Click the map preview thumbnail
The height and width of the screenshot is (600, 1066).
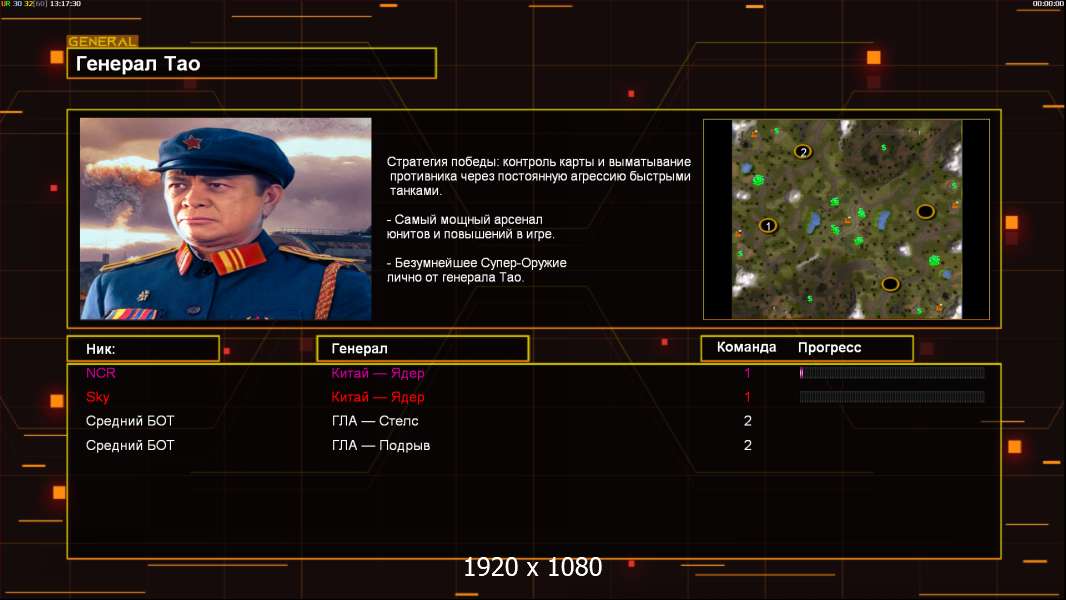[x=846, y=219]
